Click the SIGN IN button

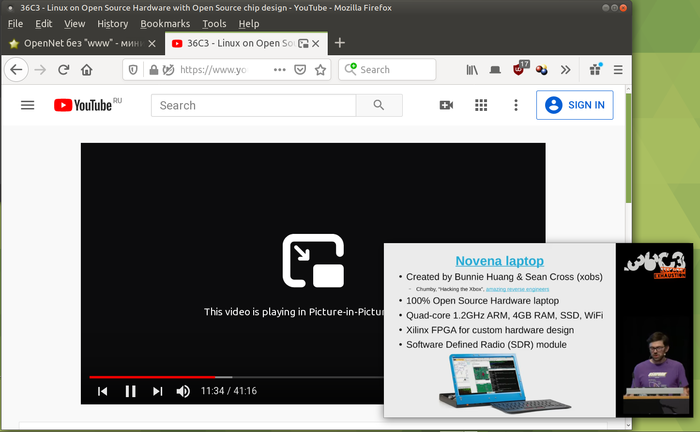[x=575, y=105]
